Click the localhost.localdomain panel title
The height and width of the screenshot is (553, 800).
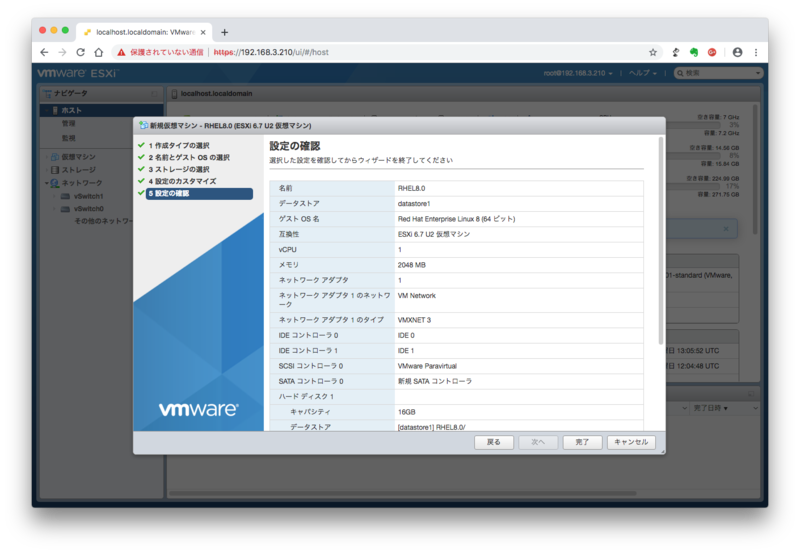216,93
